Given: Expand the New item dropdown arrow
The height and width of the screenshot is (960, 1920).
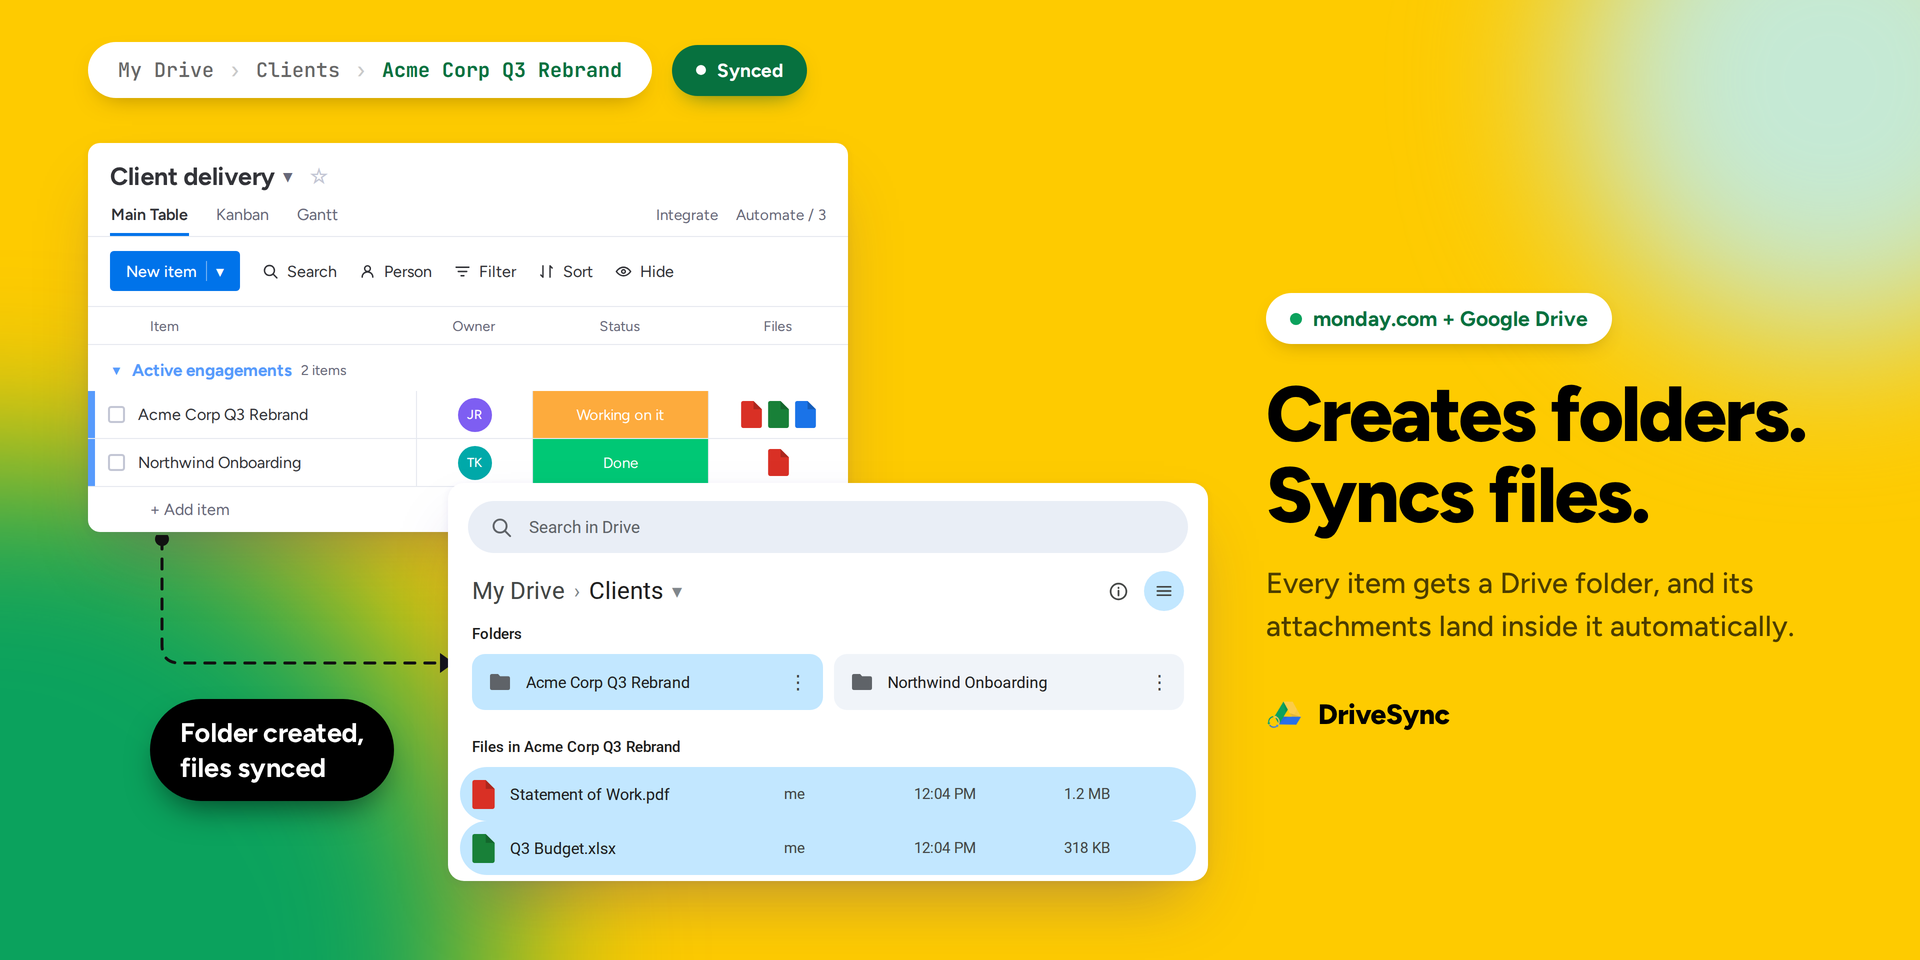Looking at the screenshot, I should click(x=221, y=271).
